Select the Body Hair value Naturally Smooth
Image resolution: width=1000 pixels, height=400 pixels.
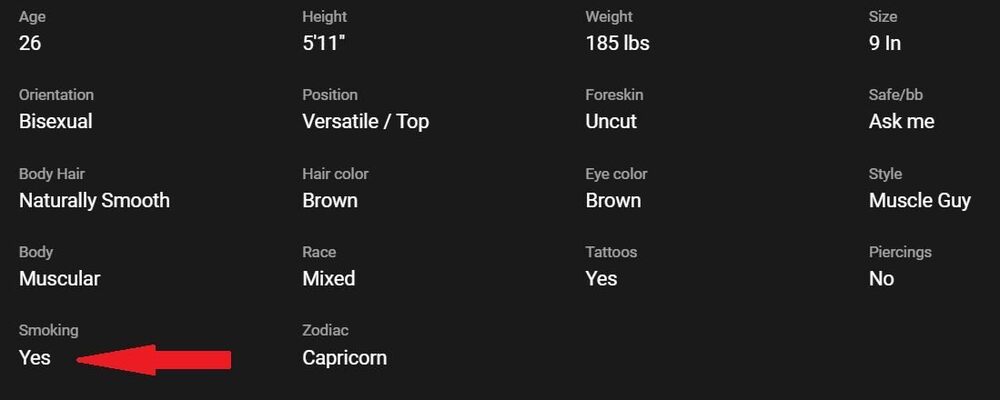click(x=94, y=200)
